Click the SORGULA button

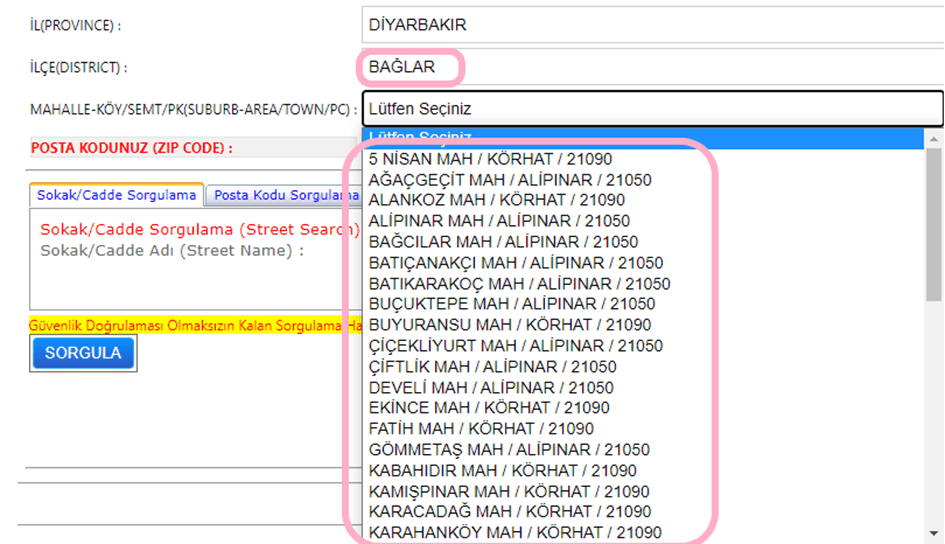pos(83,353)
